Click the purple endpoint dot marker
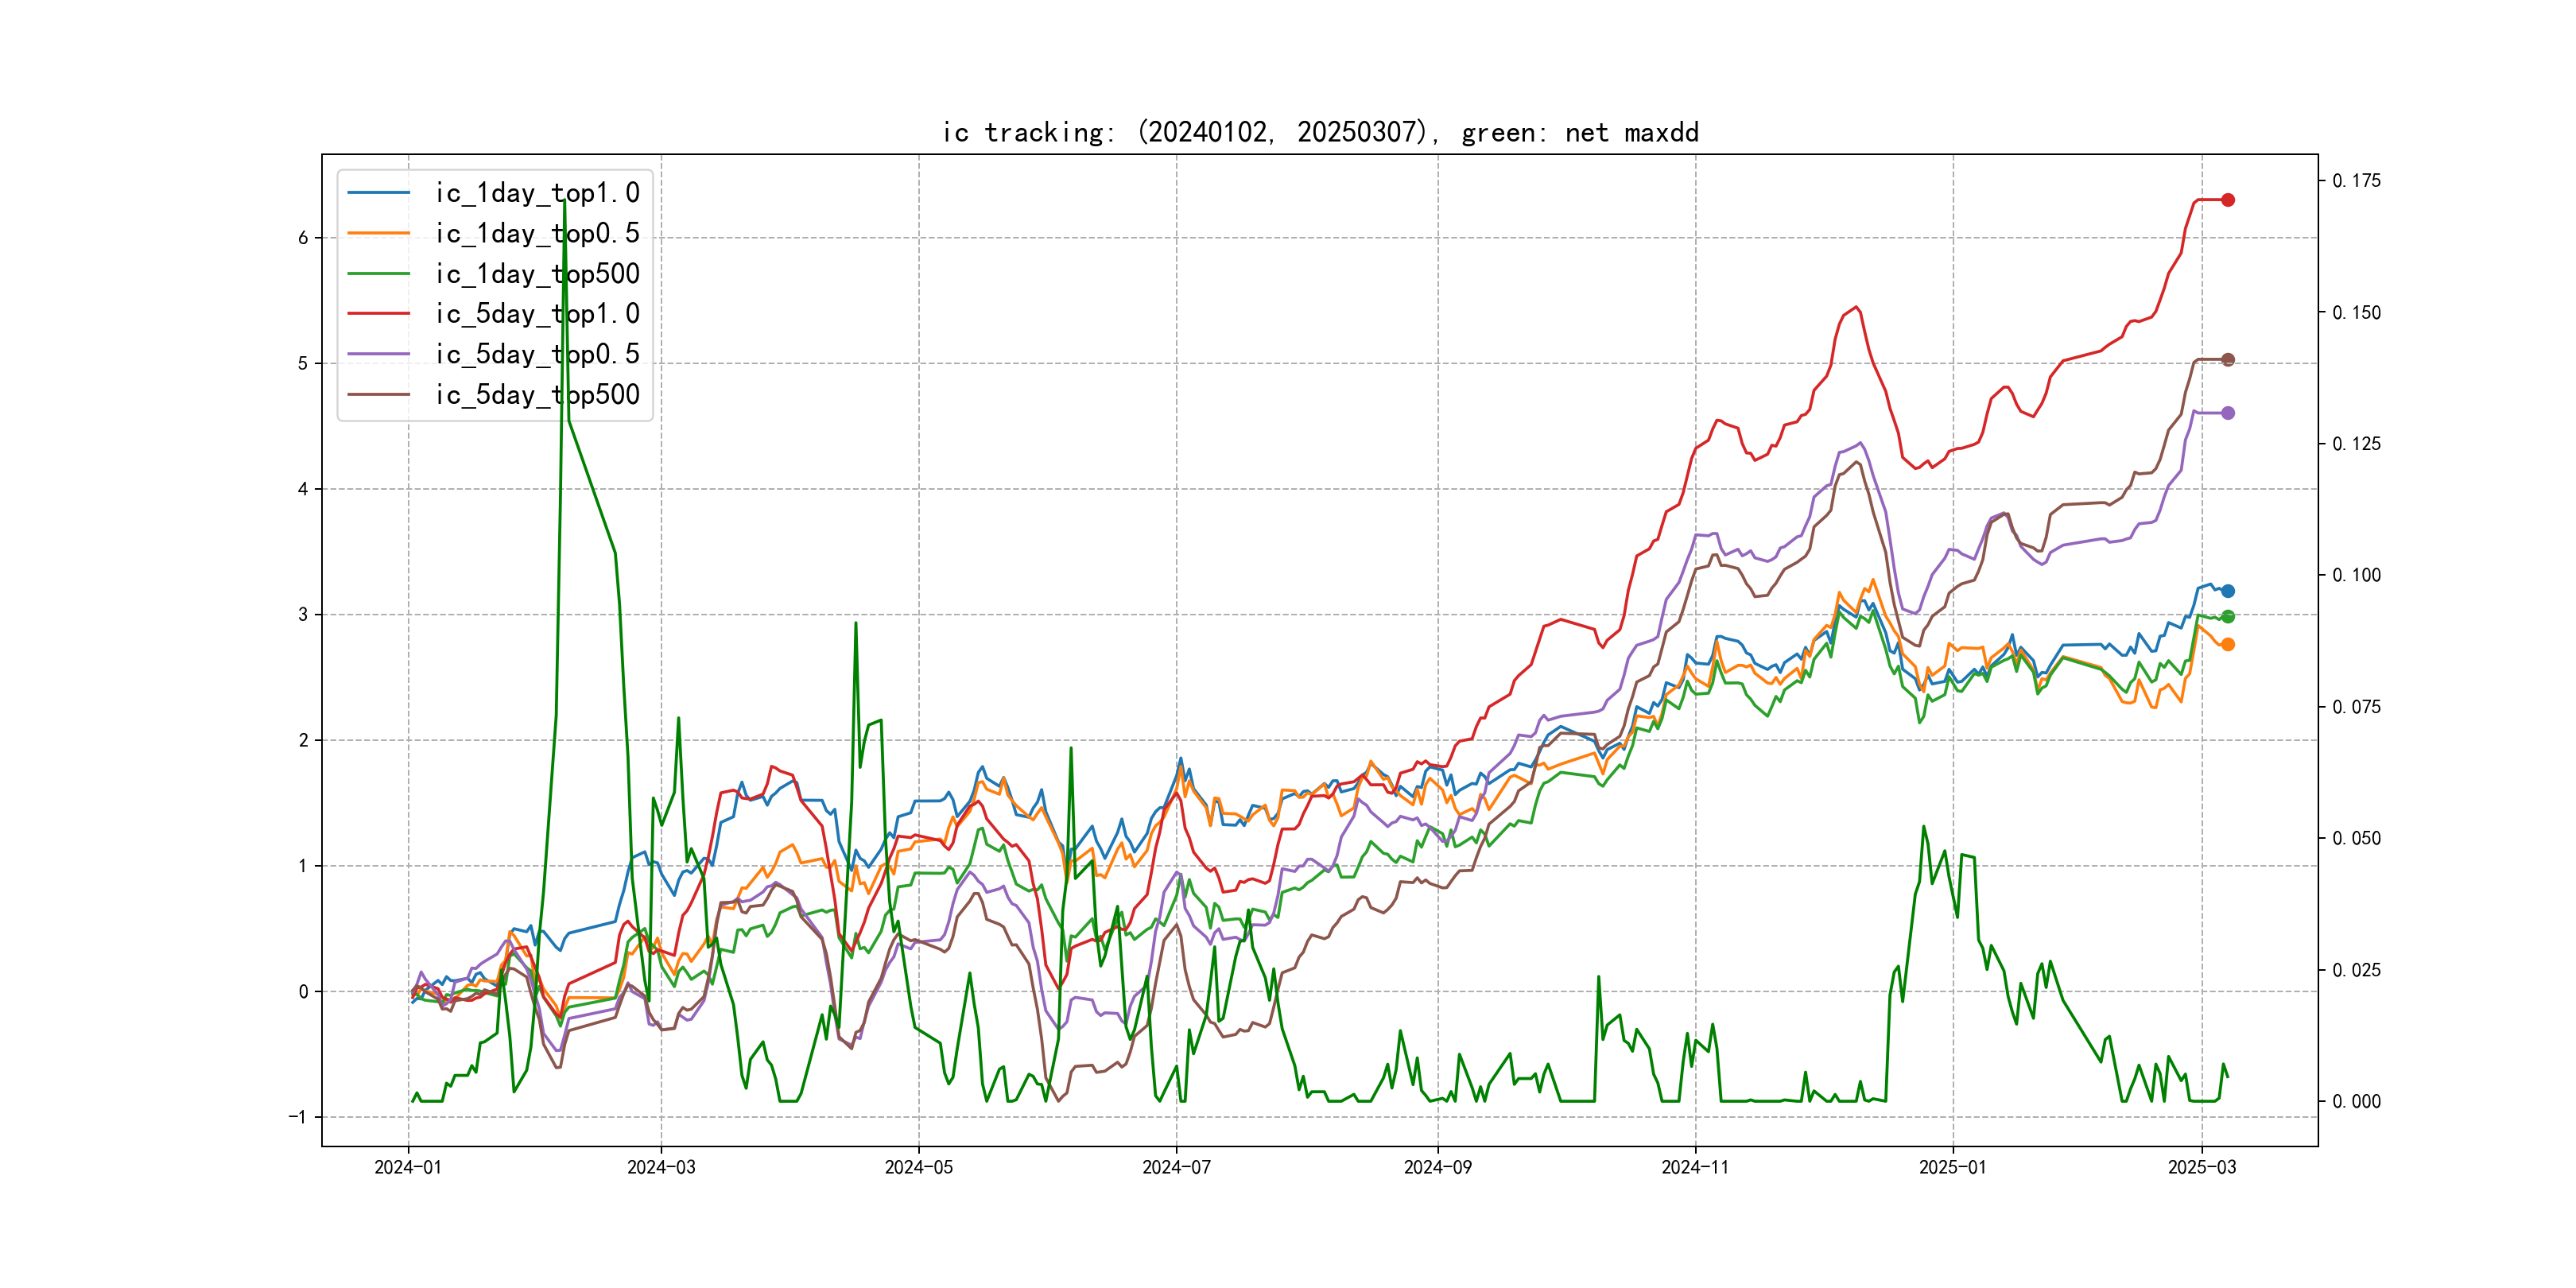 tap(2228, 413)
